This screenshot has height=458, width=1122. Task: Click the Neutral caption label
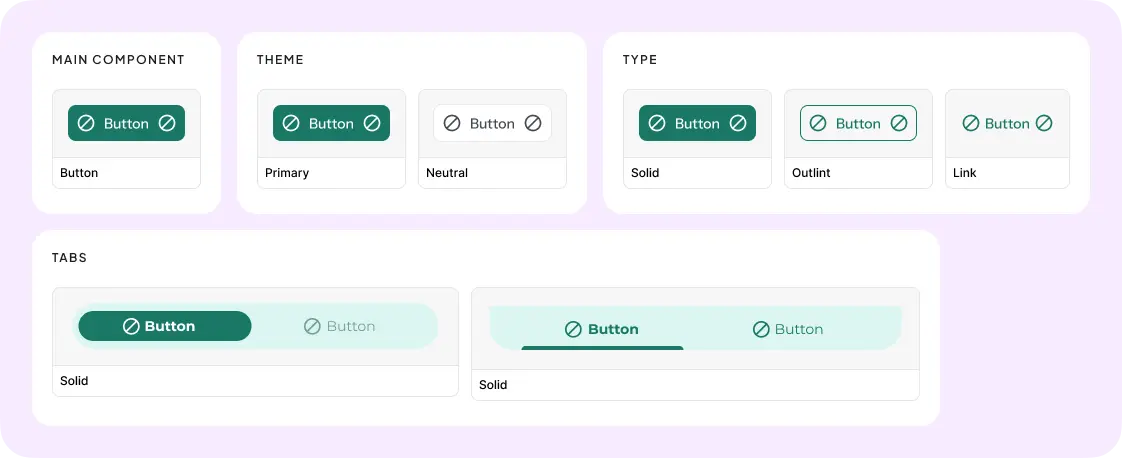tap(447, 173)
